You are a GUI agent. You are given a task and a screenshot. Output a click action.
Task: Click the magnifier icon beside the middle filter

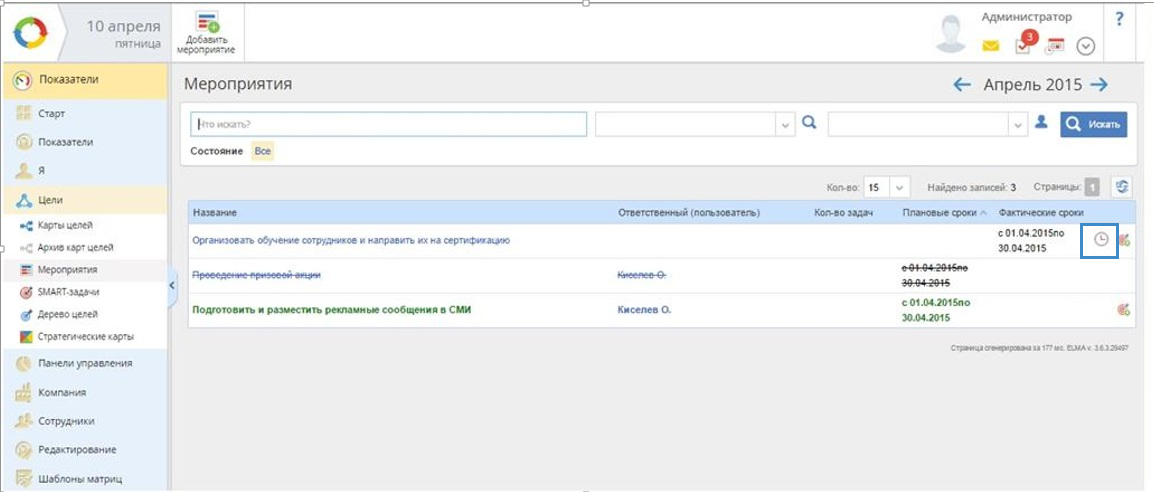tap(809, 122)
